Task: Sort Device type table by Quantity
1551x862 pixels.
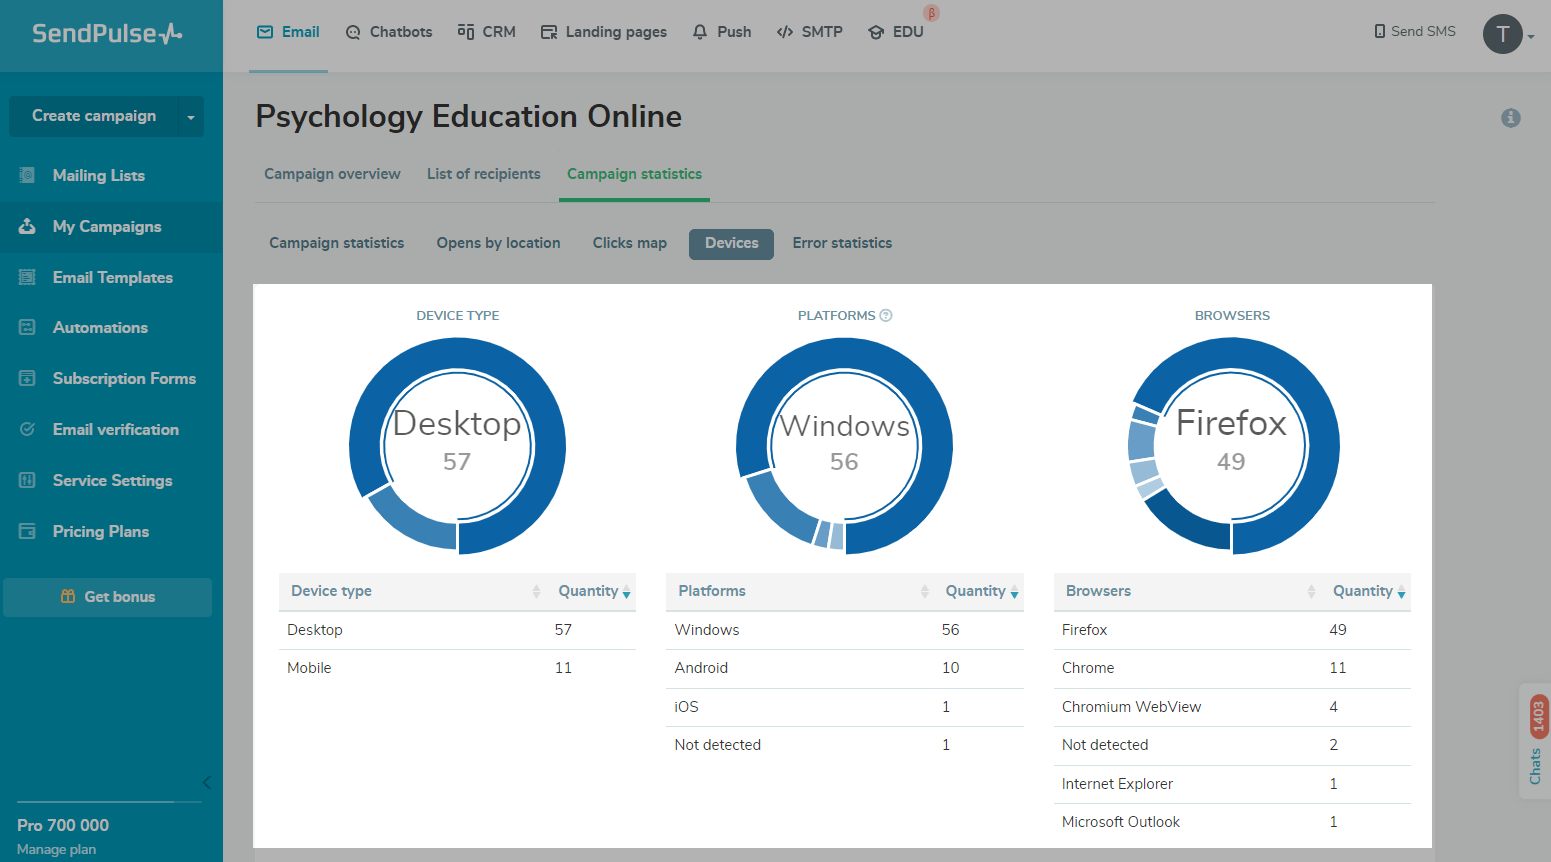Action: (x=594, y=592)
